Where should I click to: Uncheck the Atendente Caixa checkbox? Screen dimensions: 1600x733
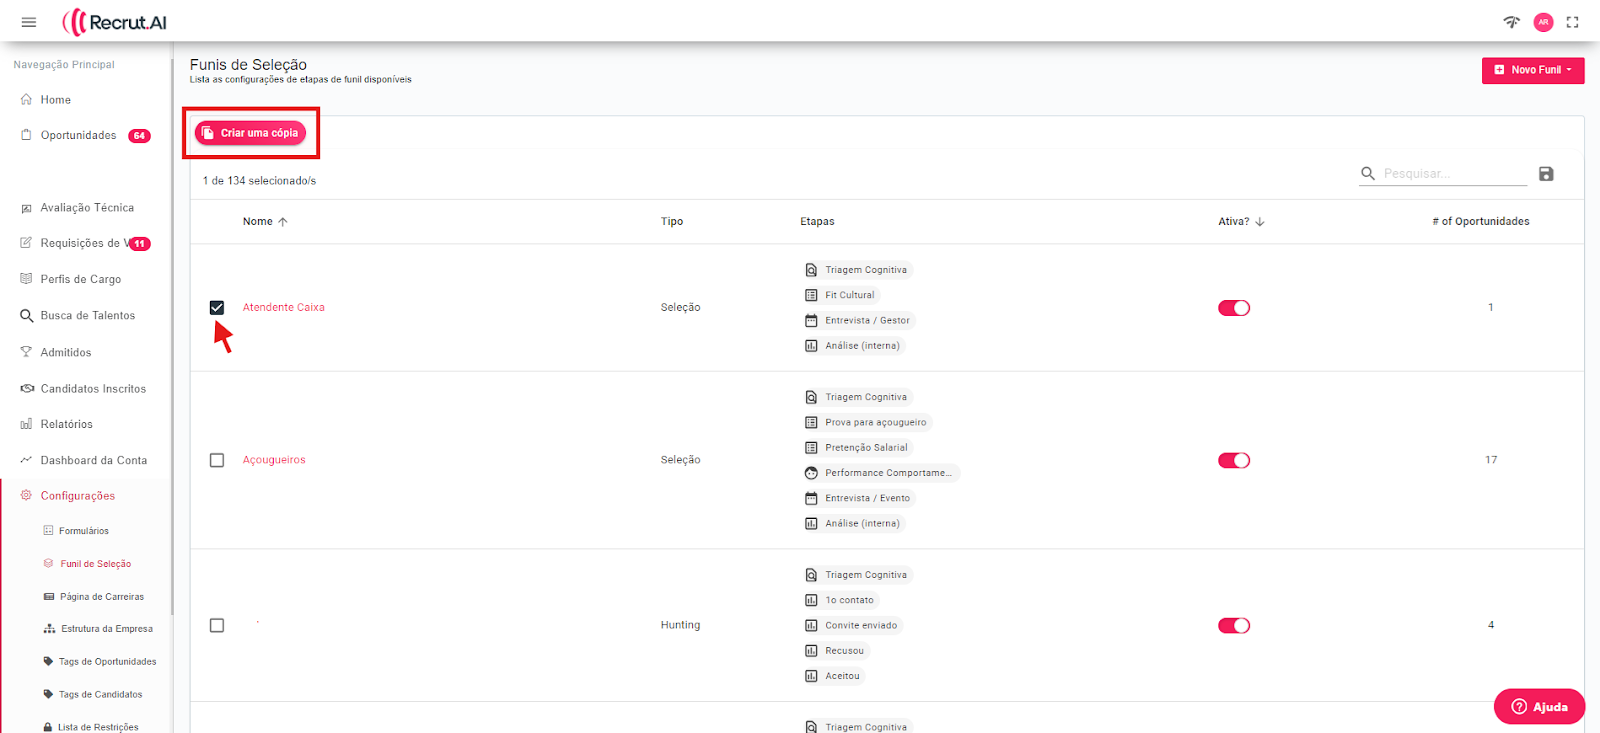tap(217, 308)
